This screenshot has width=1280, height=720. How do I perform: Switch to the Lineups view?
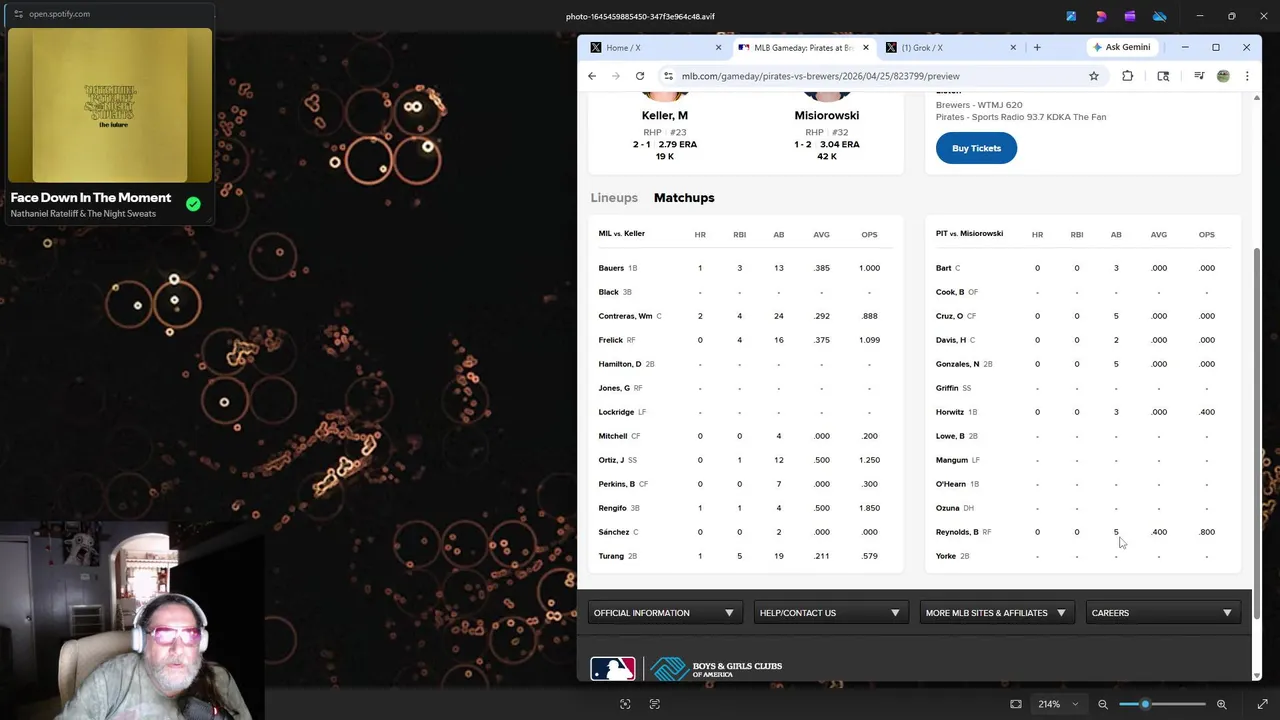point(614,198)
